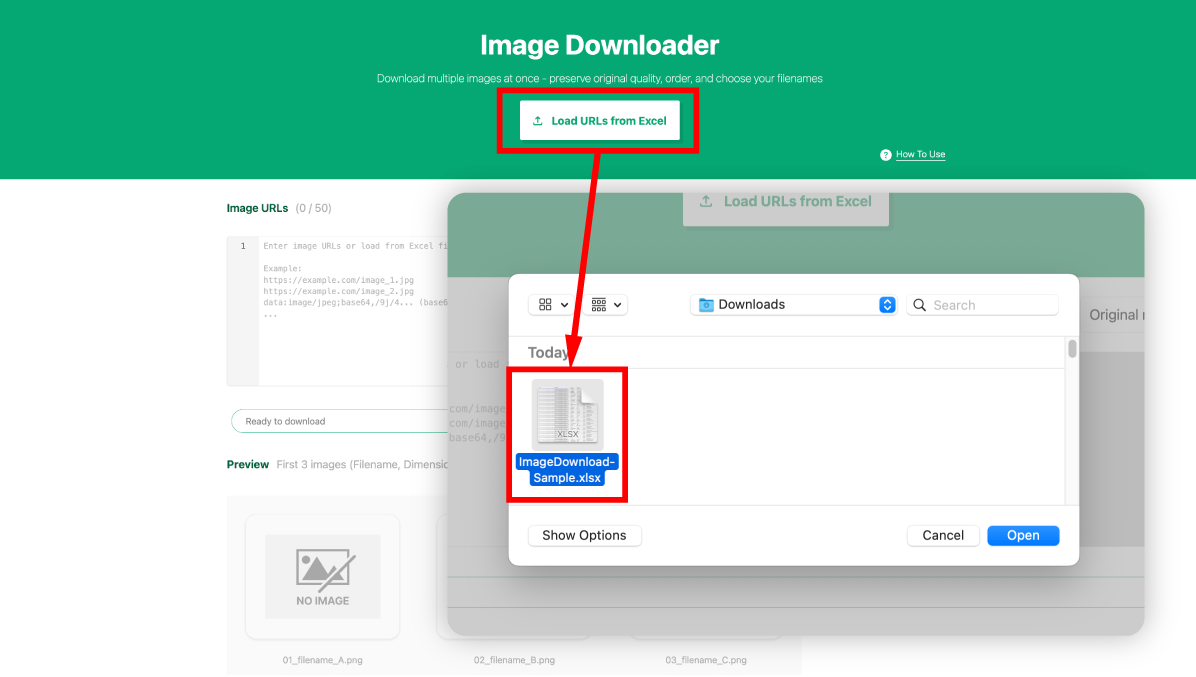
Task: Click the magnifier icon in Search field
Action: click(x=919, y=305)
